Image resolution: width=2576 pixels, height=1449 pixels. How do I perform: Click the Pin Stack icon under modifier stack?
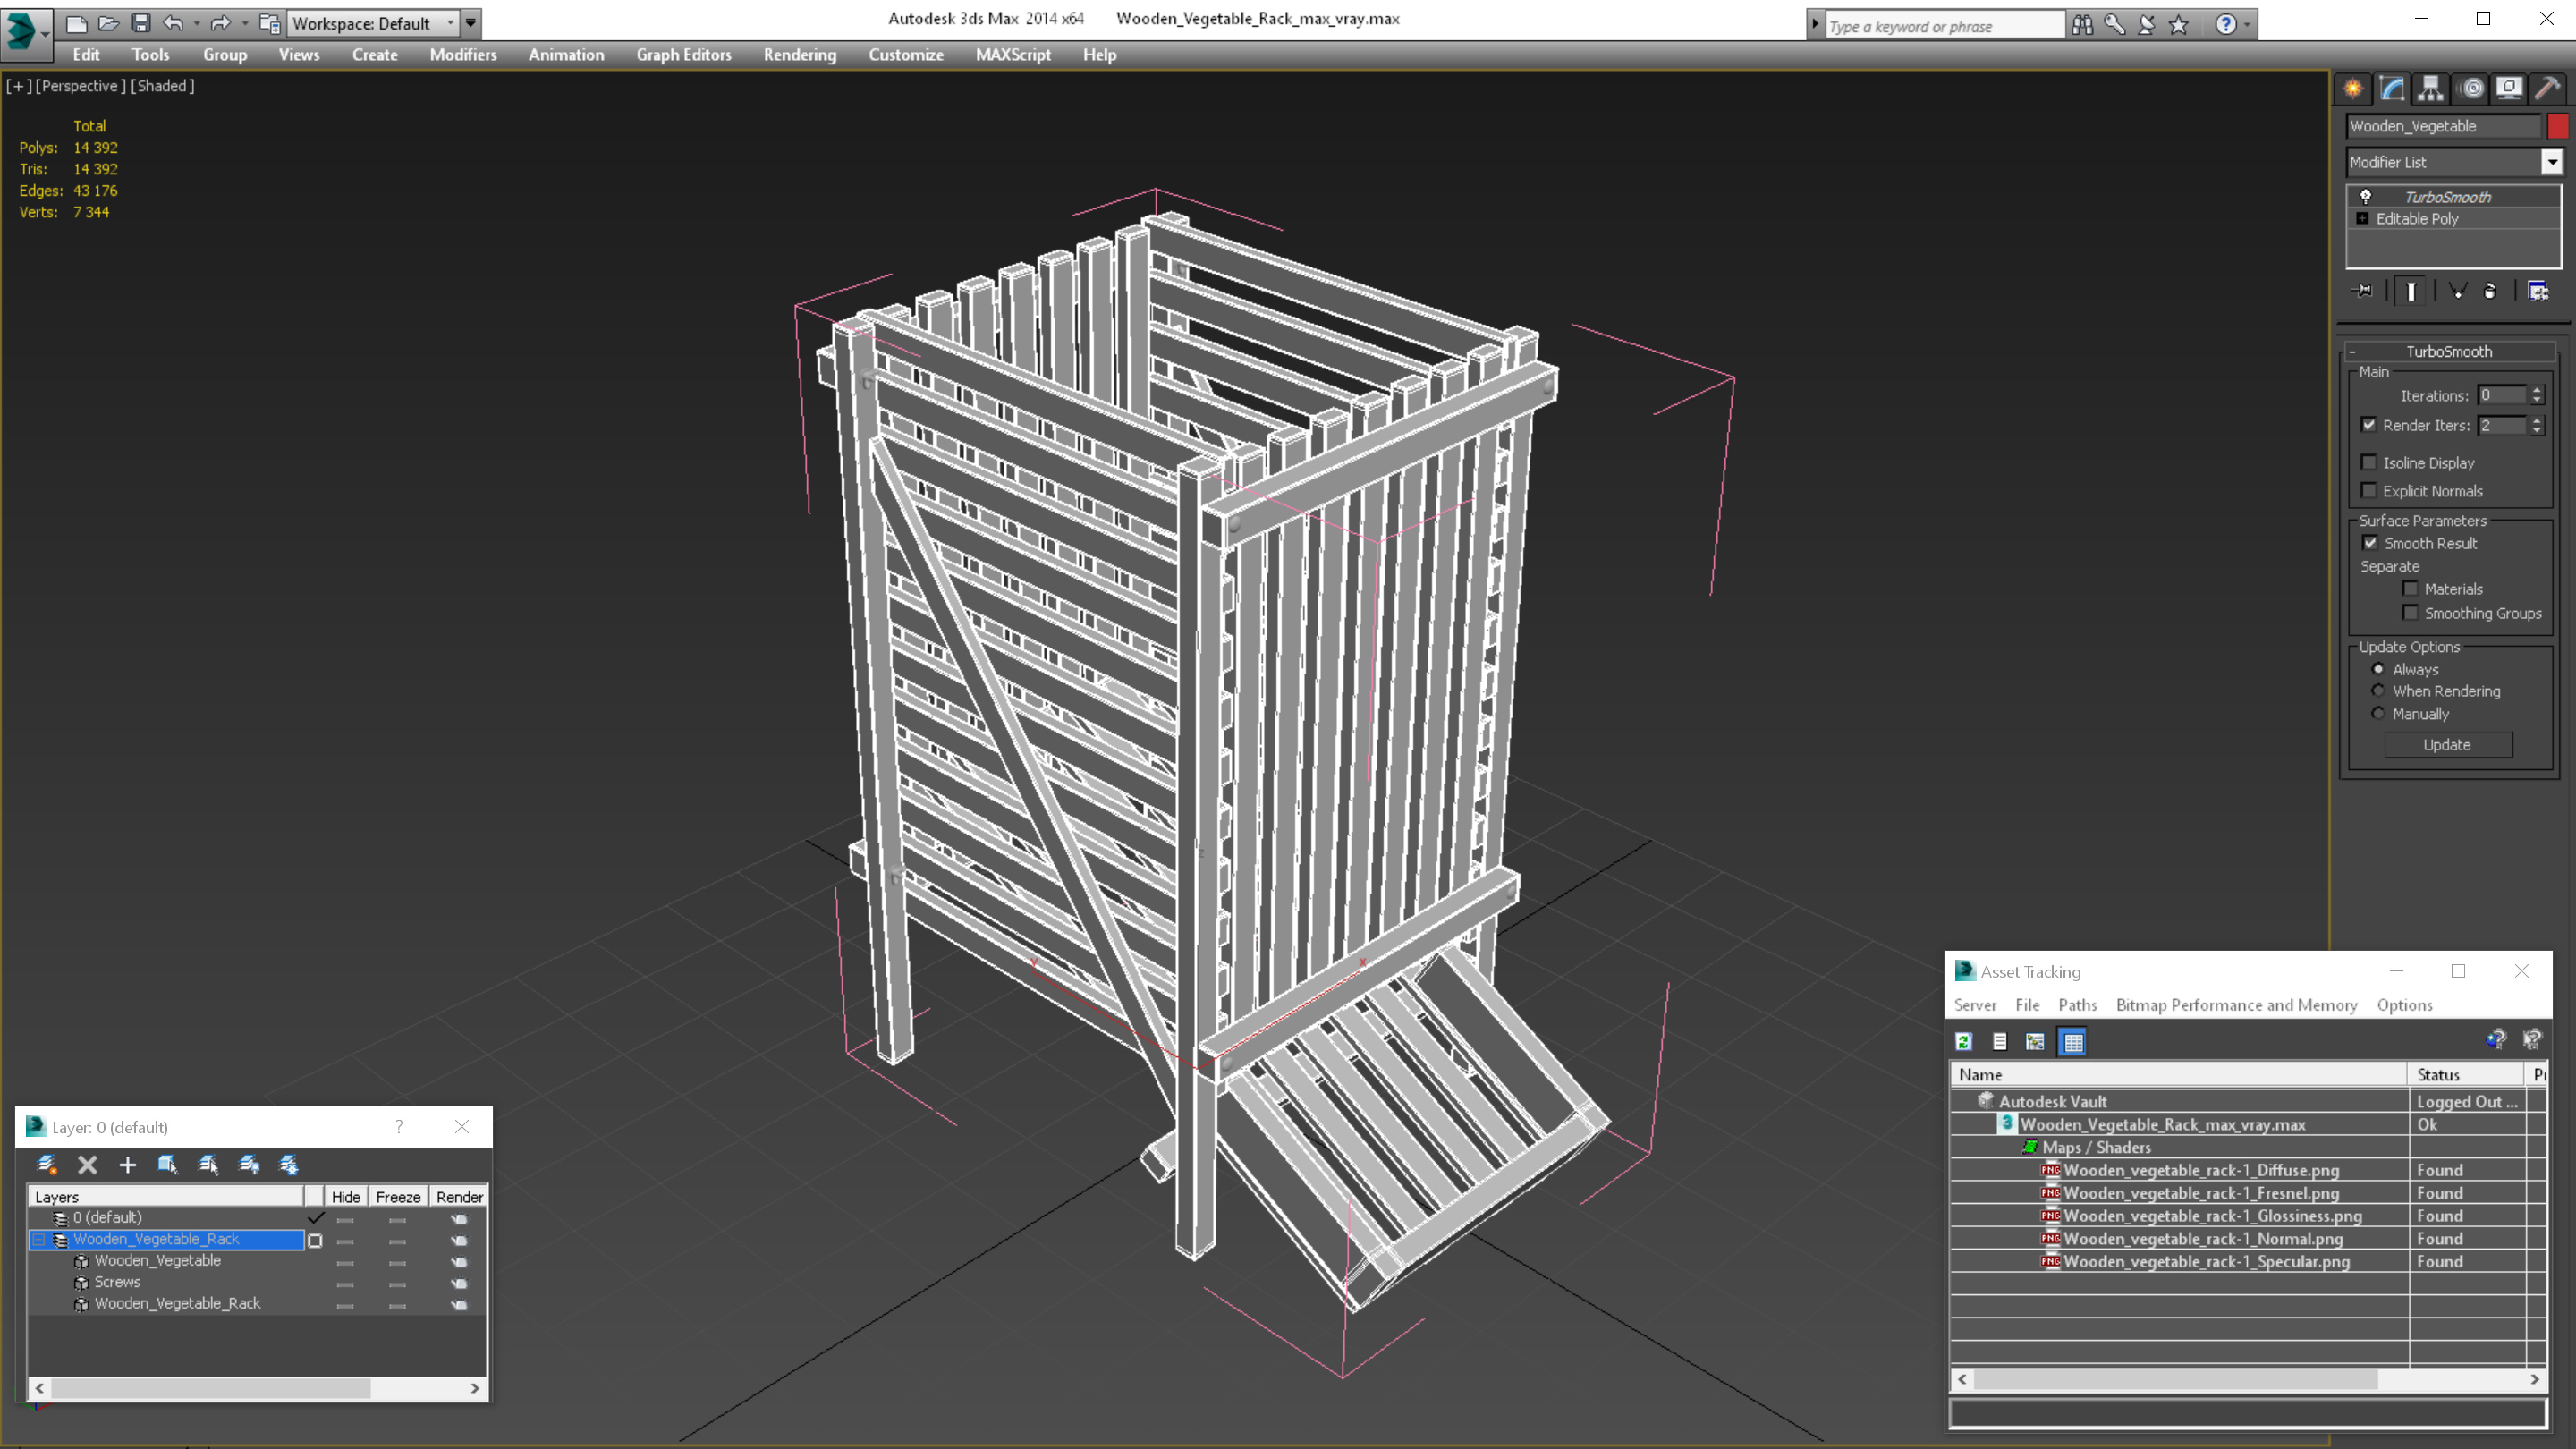2364,291
